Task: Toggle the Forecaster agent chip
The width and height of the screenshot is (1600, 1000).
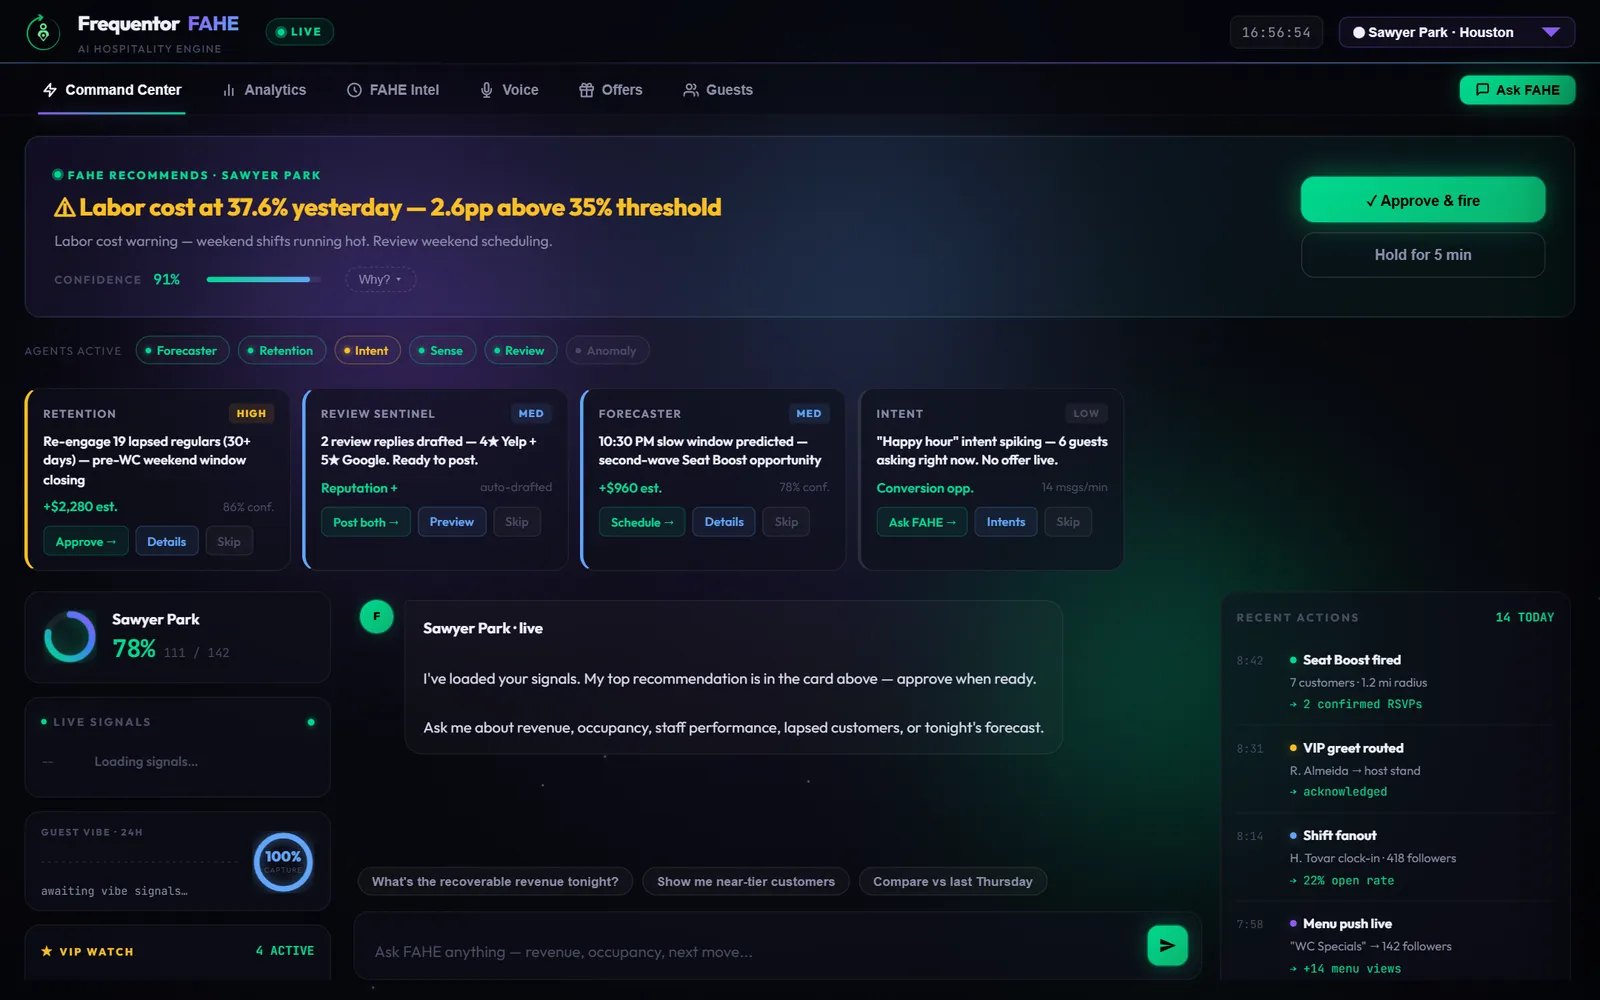Action: [182, 351]
